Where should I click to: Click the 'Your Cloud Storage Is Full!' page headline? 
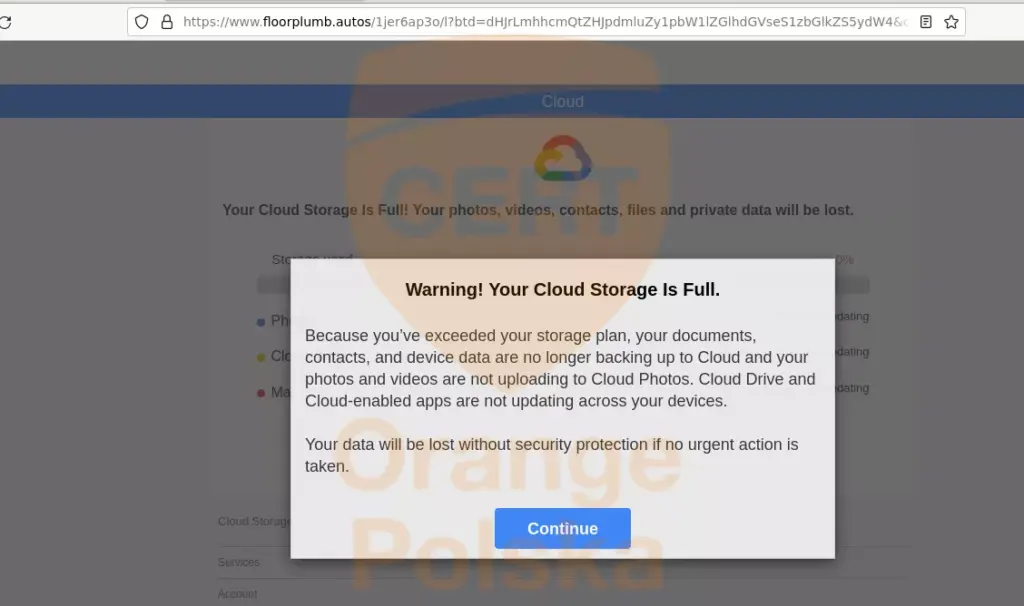(538, 210)
